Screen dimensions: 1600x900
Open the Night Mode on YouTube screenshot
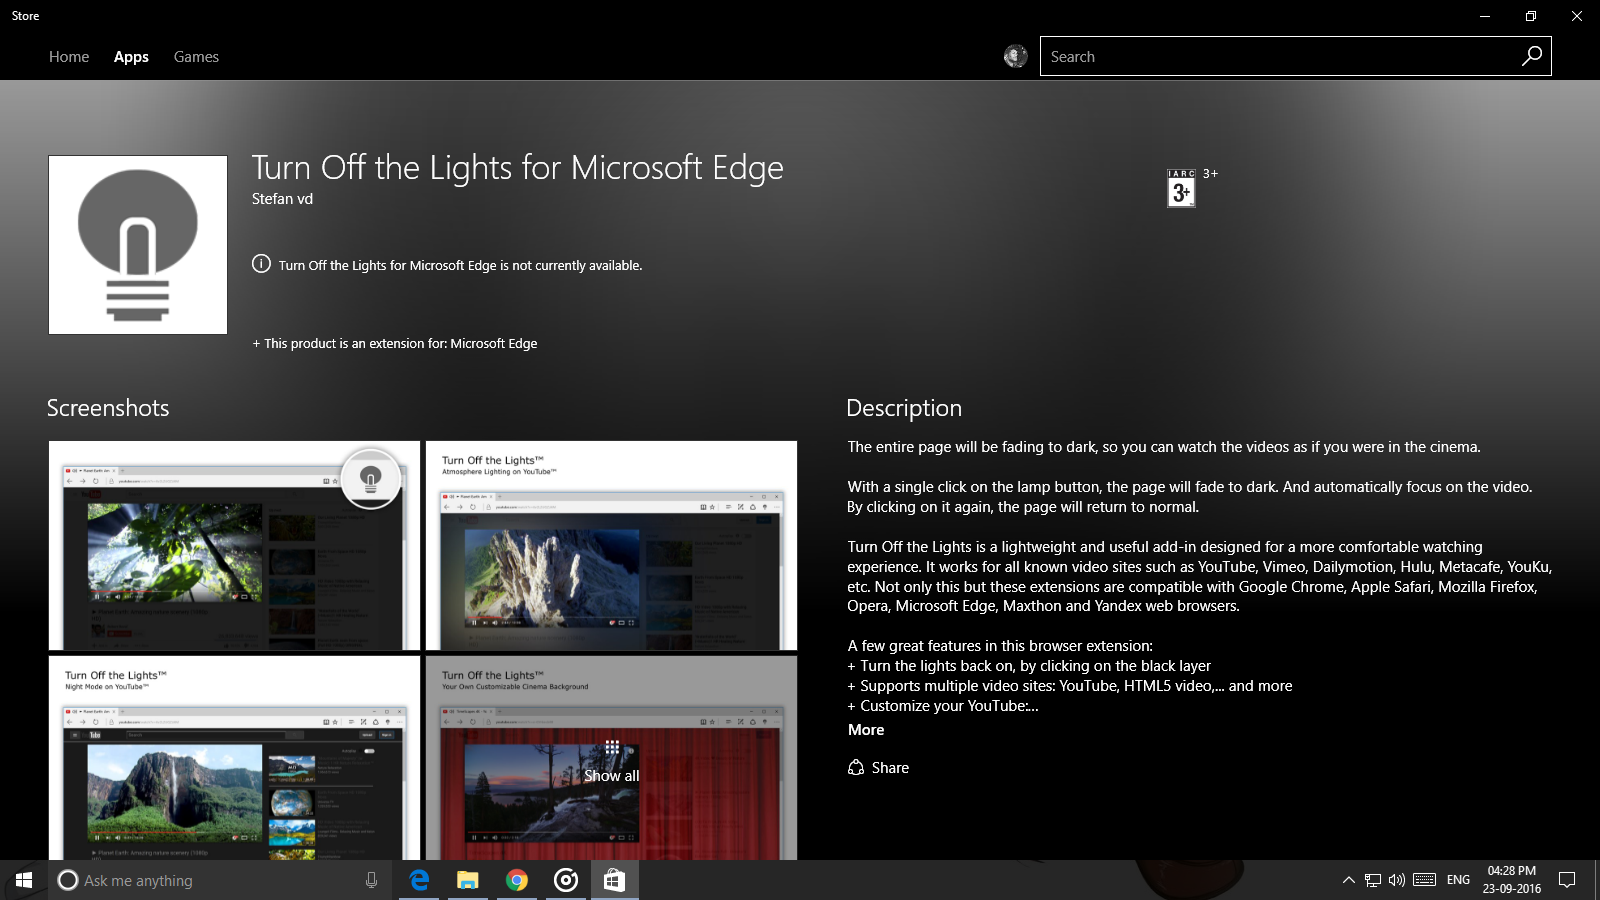click(234, 758)
